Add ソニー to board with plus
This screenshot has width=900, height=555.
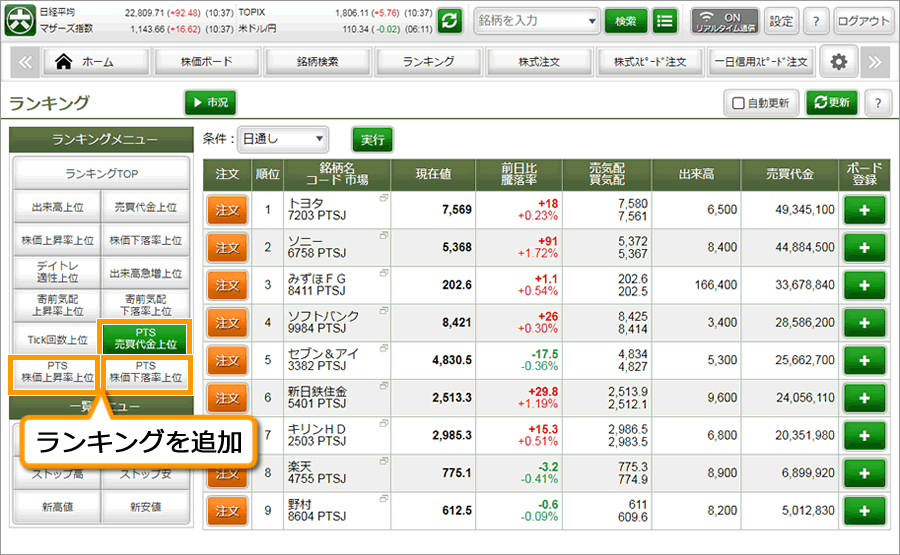[864, 247]
